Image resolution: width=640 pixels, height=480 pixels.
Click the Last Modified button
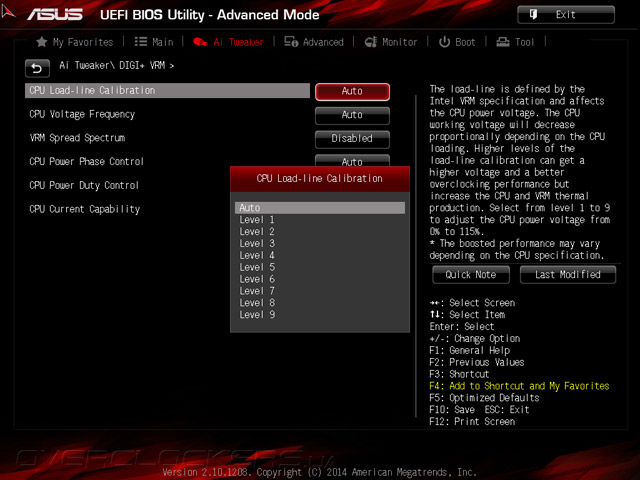tap(568, 275)
